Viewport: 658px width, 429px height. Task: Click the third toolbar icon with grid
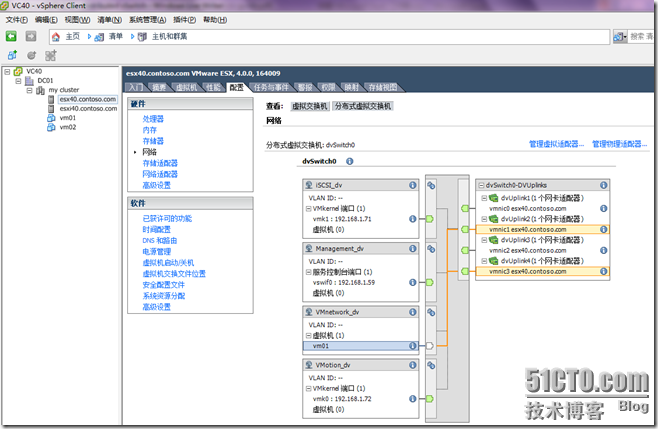coord(51,55)
